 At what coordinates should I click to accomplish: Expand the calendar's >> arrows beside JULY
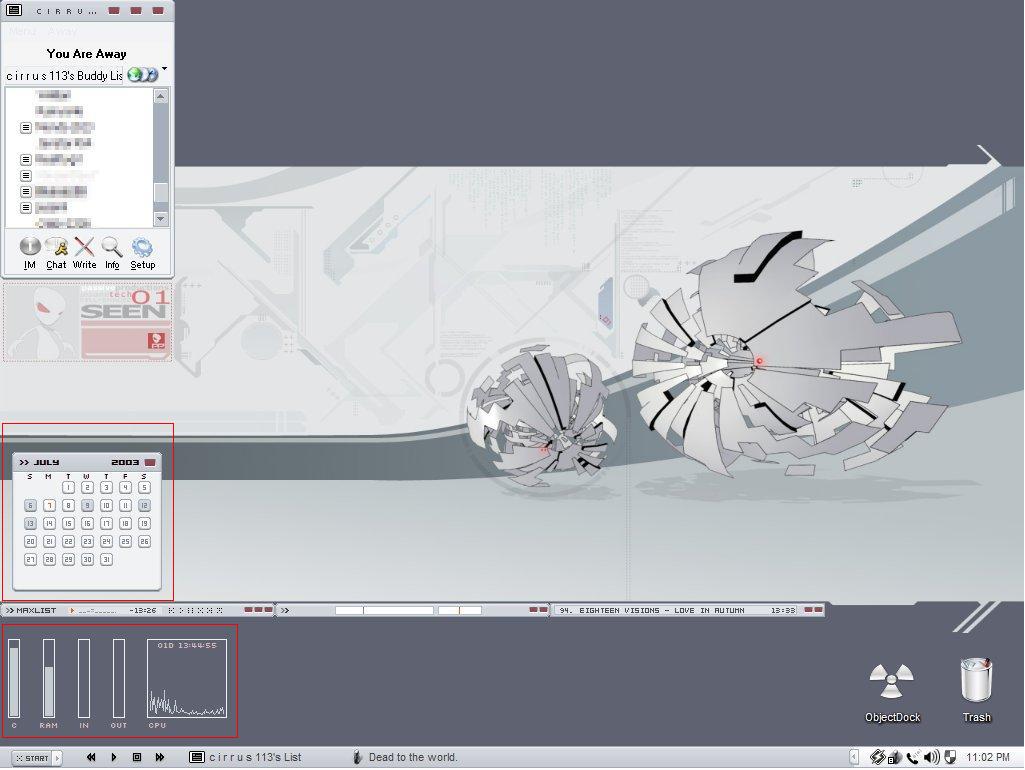pos(24,462)
